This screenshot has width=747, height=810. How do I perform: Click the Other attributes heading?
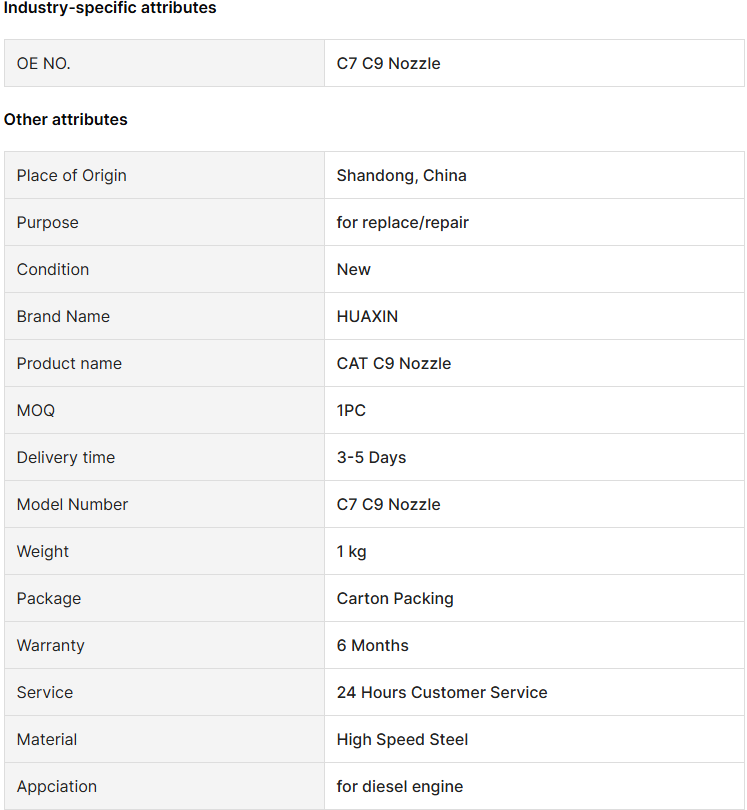pyautogui.click(x=66, y=119)
